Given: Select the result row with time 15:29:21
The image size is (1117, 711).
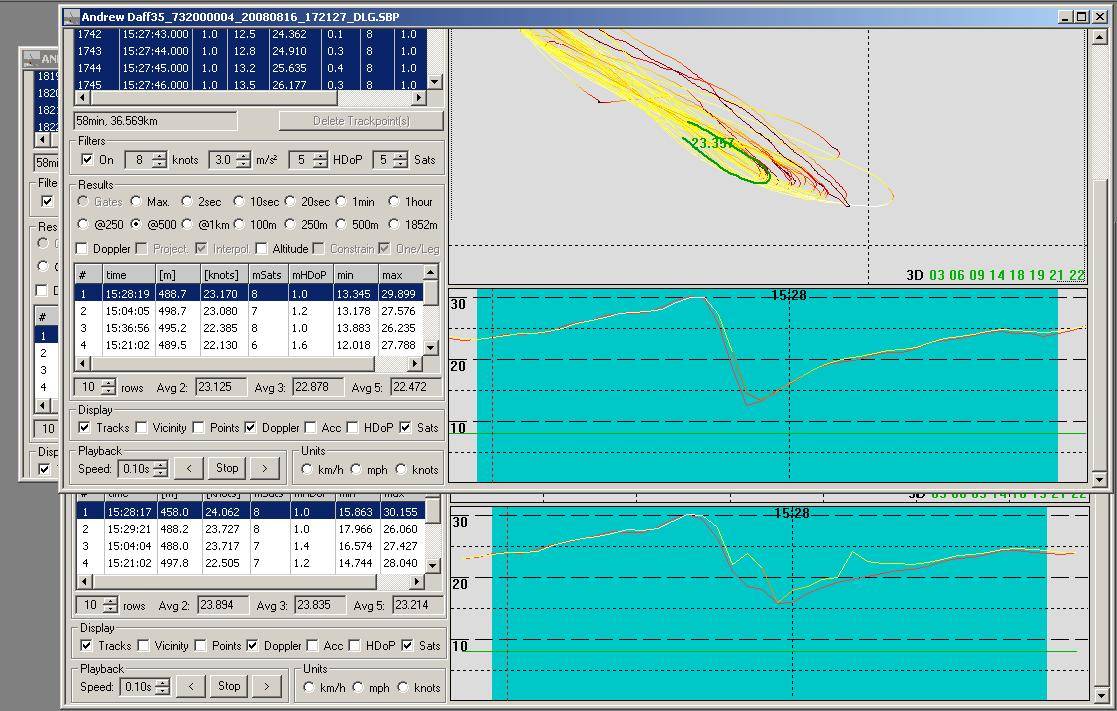Looking at the screenshot, I should [x=128, y=529].
